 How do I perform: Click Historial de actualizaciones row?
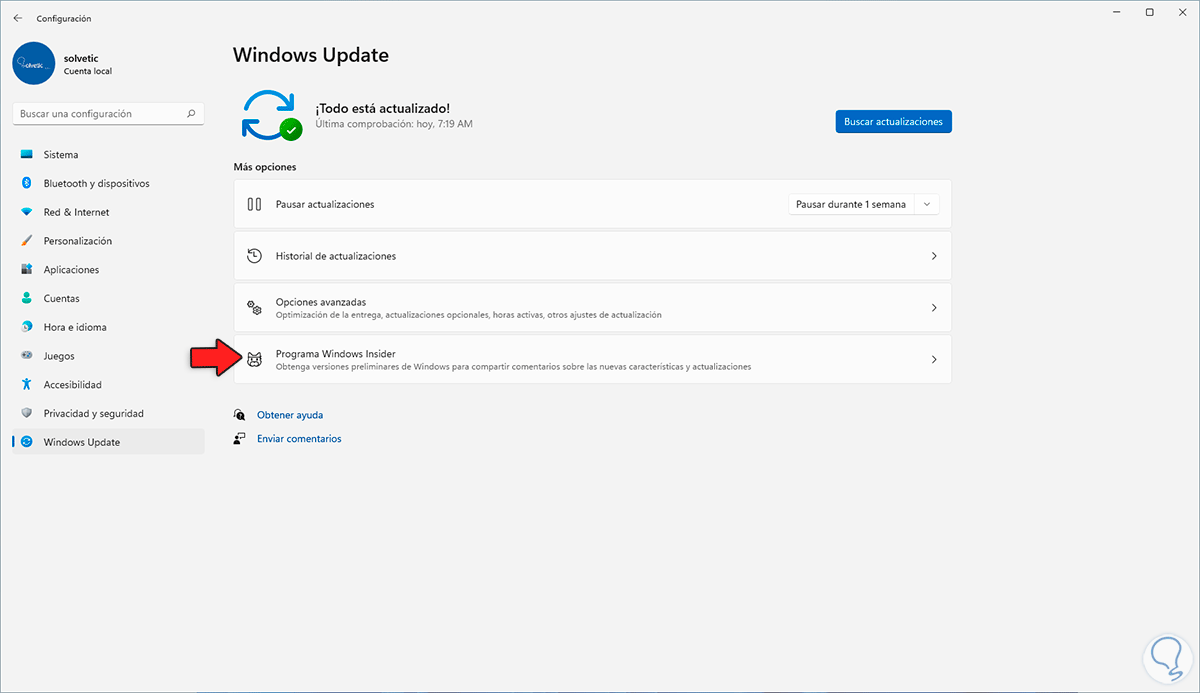(593, 256)
